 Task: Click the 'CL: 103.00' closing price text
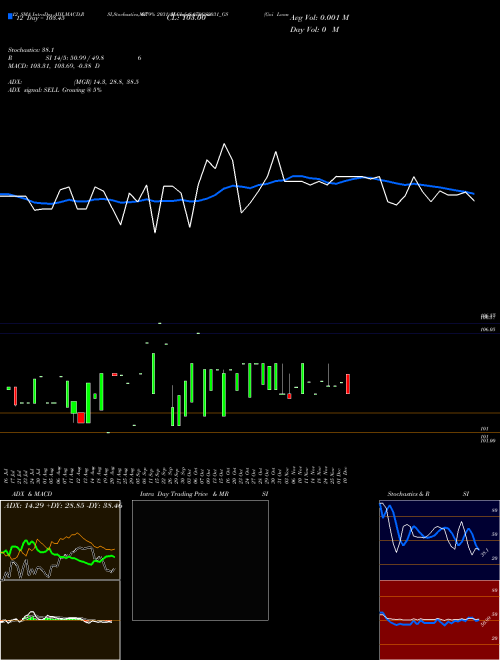click(186, 18)
